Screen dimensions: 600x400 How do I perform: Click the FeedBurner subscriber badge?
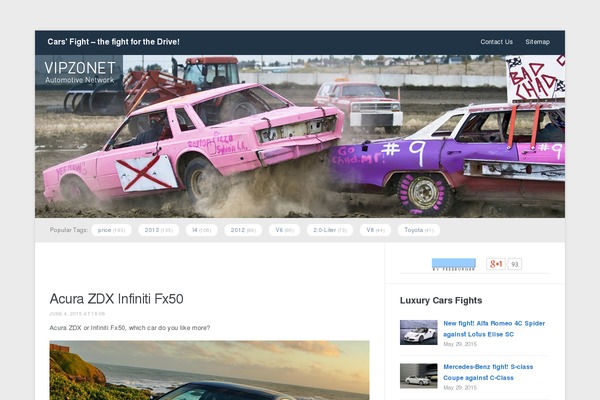(454, 264)
